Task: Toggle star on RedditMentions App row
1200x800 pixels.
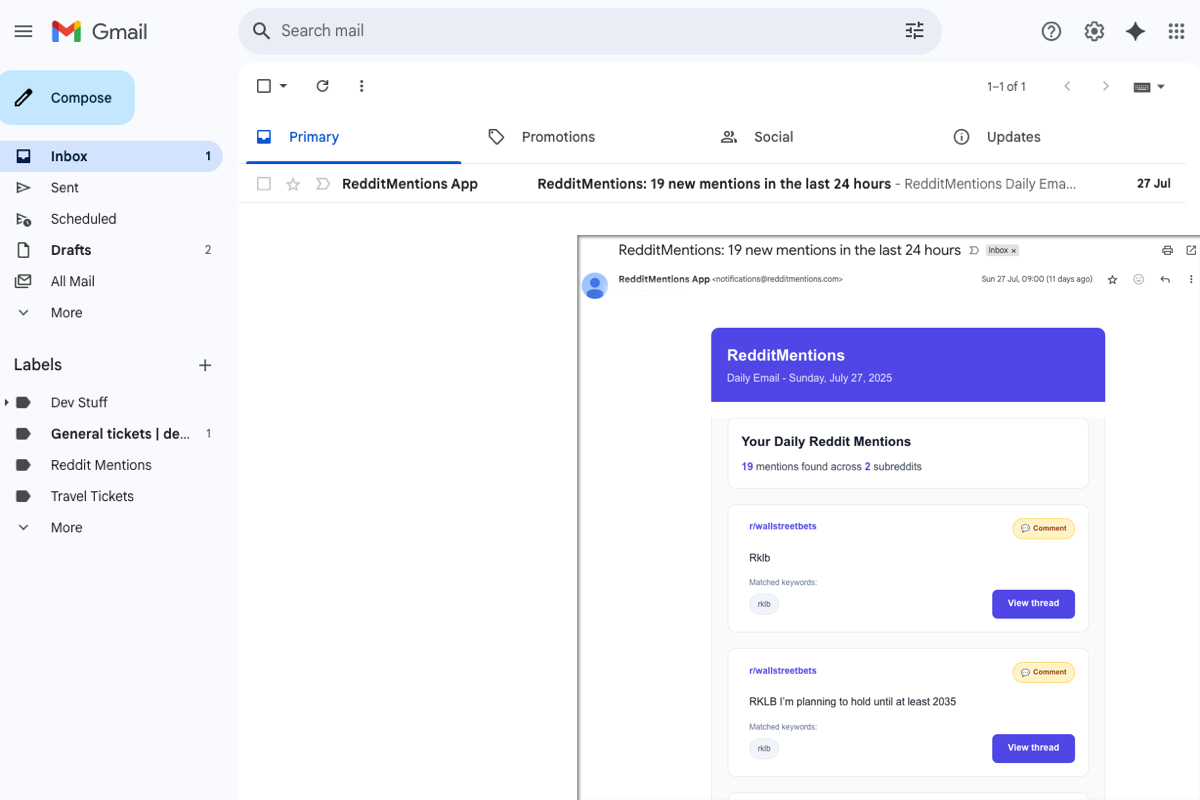Action: point(293,184)
